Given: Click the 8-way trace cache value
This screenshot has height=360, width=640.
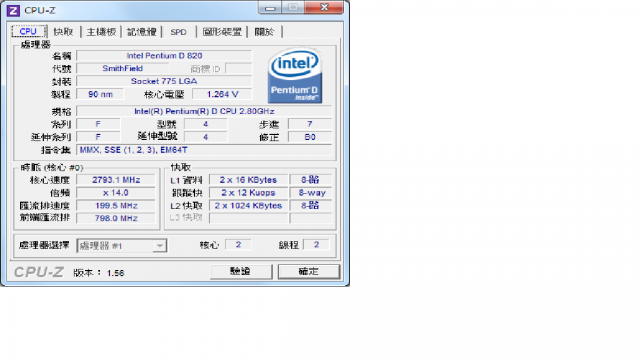Looking at the screenshot, I should coord(311,193).
